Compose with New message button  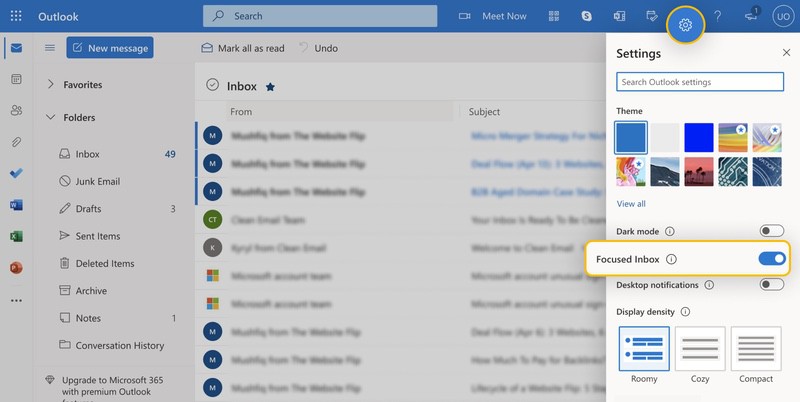[110, 47]
